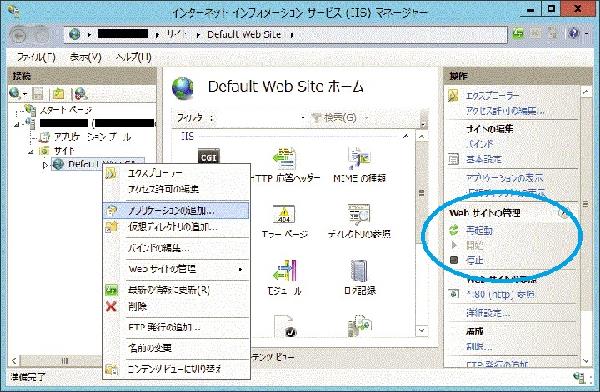Select 仮想ディレクトリの追加... in context menu
600x392 pixels.
coord(176,227)
